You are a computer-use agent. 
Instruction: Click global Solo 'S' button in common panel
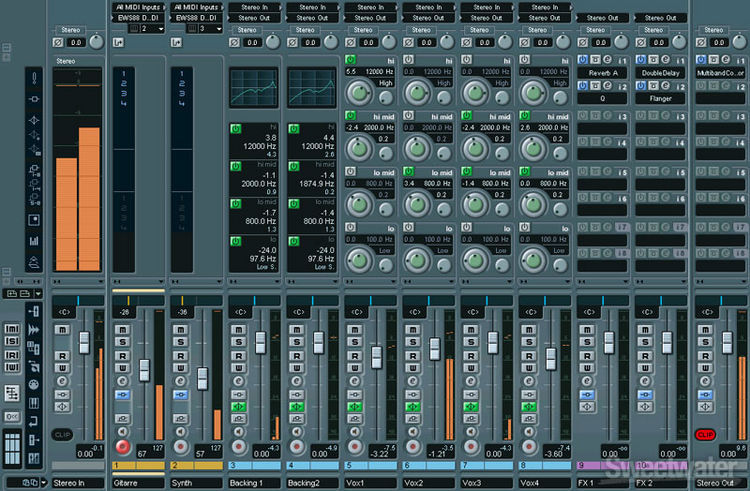coord(12,341)
